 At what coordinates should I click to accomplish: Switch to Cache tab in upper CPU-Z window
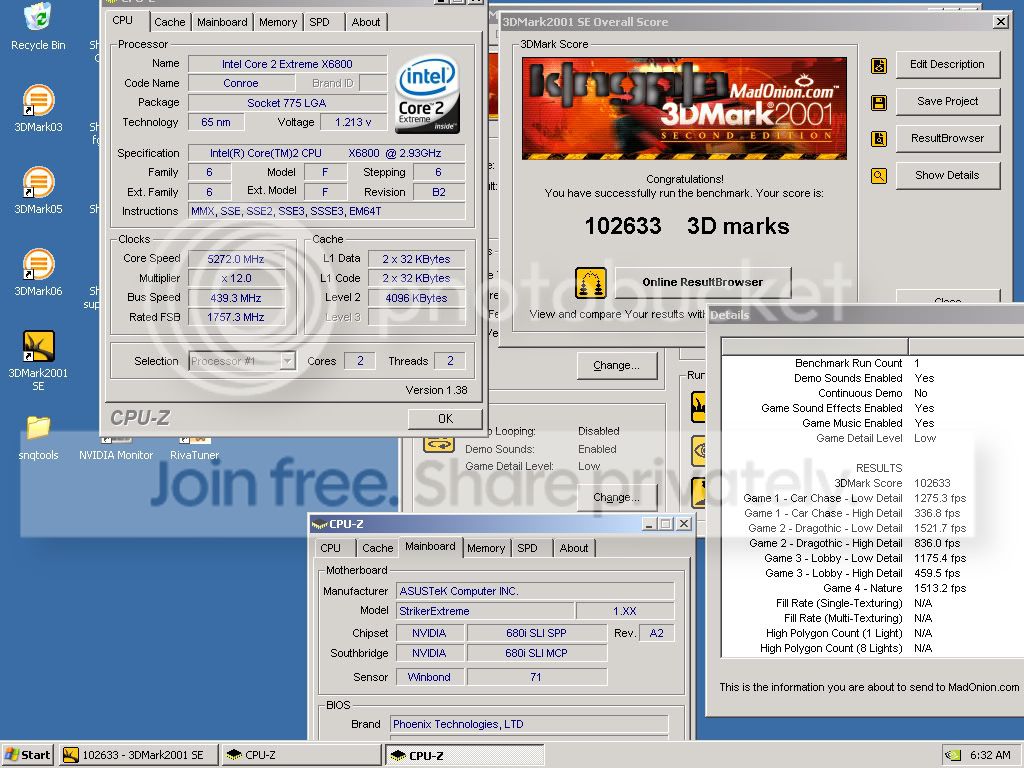170,22
